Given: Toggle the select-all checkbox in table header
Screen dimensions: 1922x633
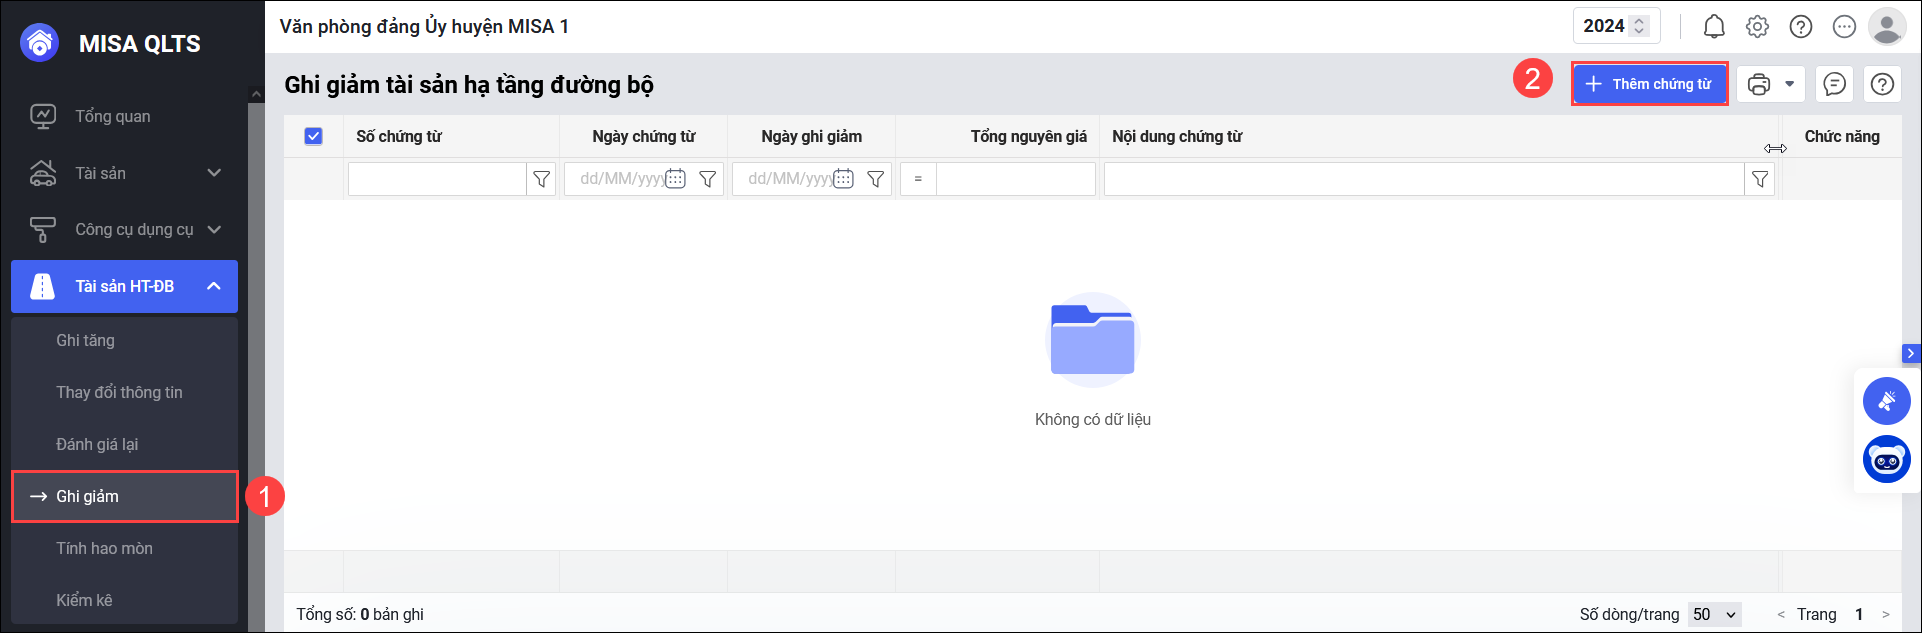Looking at the screenshot, I should pos(313,136).
